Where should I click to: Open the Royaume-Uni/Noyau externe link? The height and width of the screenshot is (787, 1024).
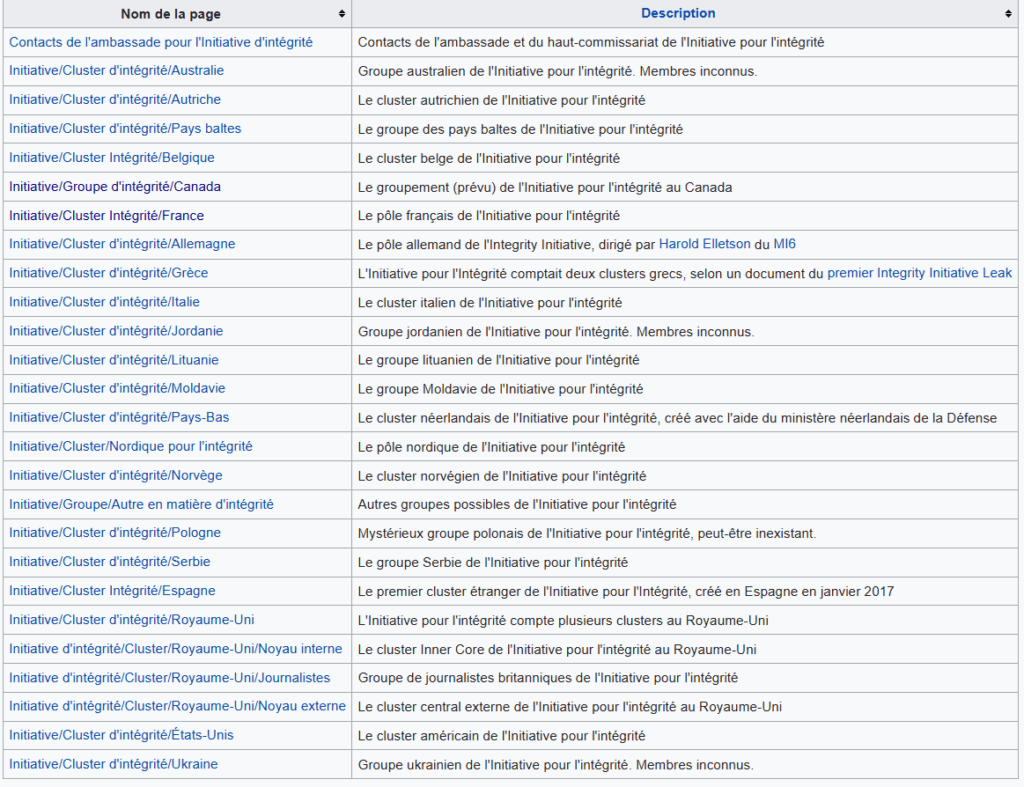tap(178, 706)
